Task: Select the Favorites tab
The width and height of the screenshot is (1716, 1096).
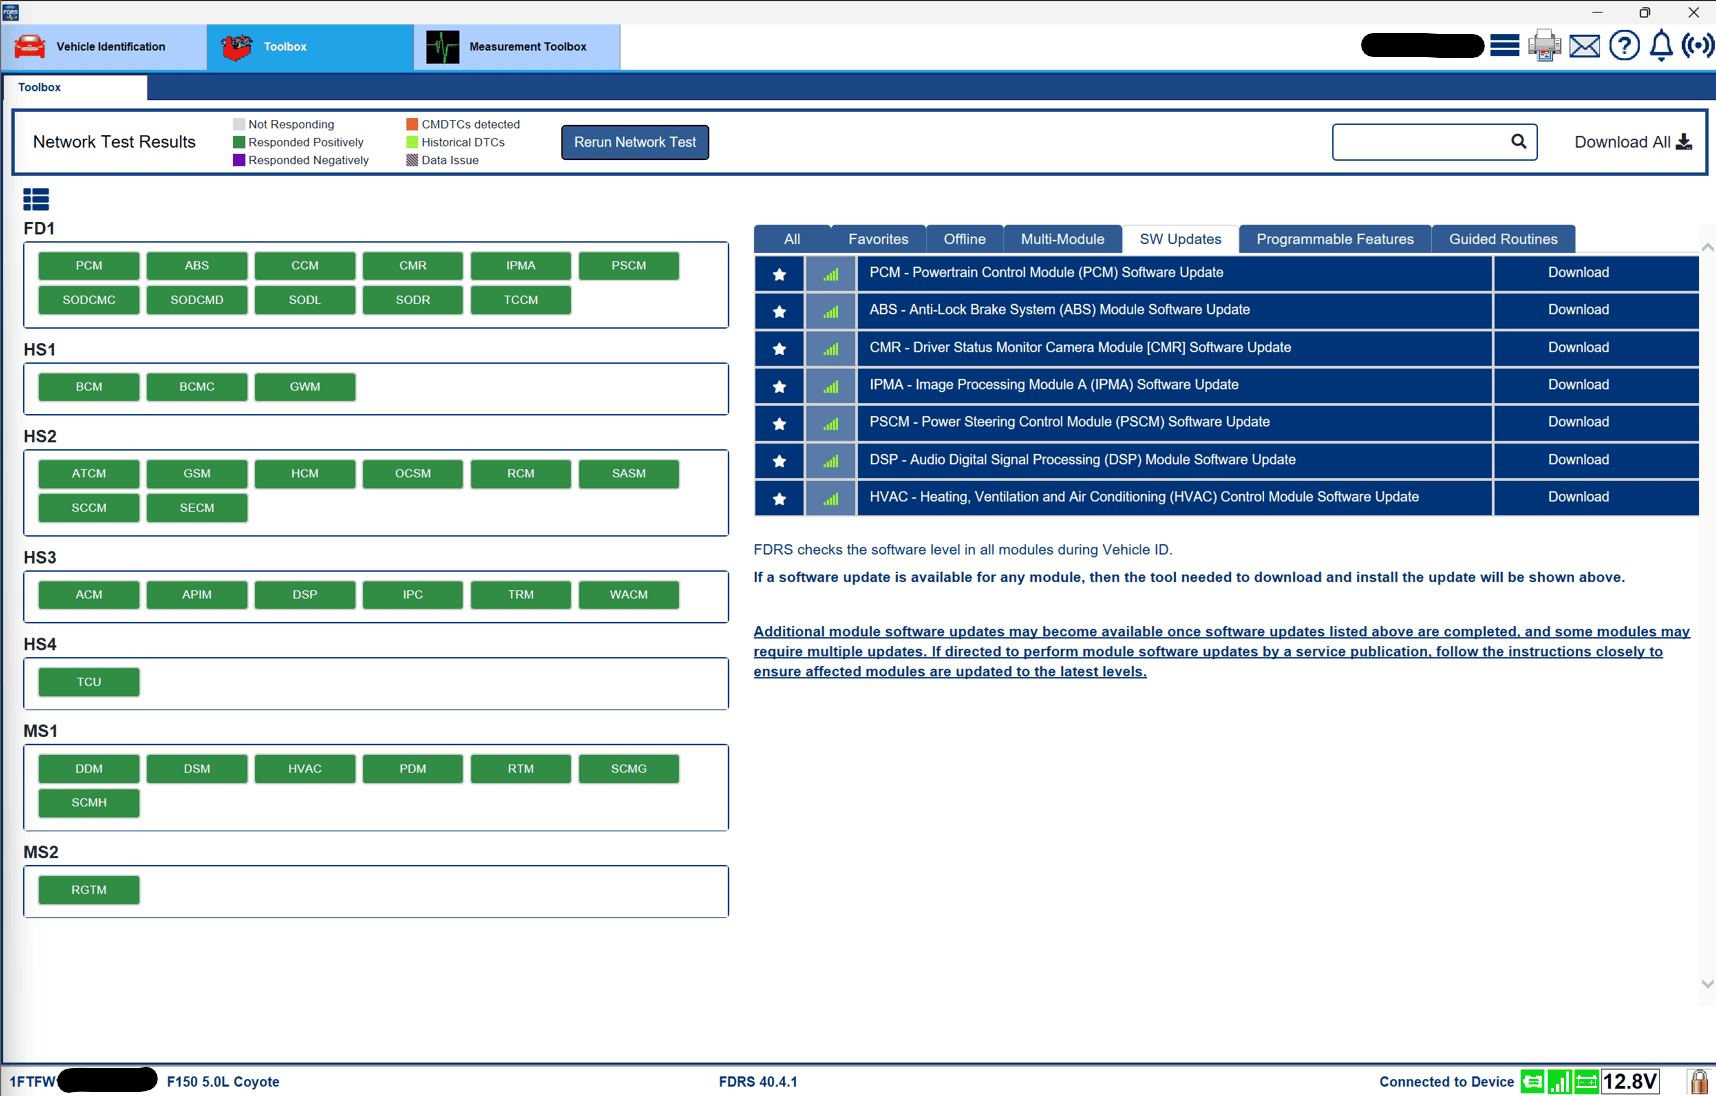Action: pyautogui.click(x=878, y=239)
